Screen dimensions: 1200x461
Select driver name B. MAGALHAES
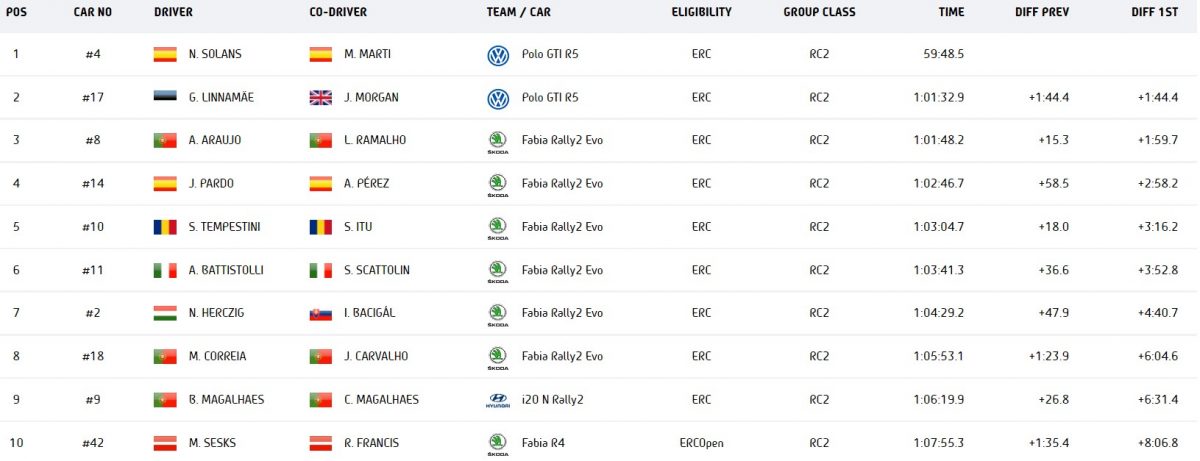pyautogui.click(x=226, y=400)
